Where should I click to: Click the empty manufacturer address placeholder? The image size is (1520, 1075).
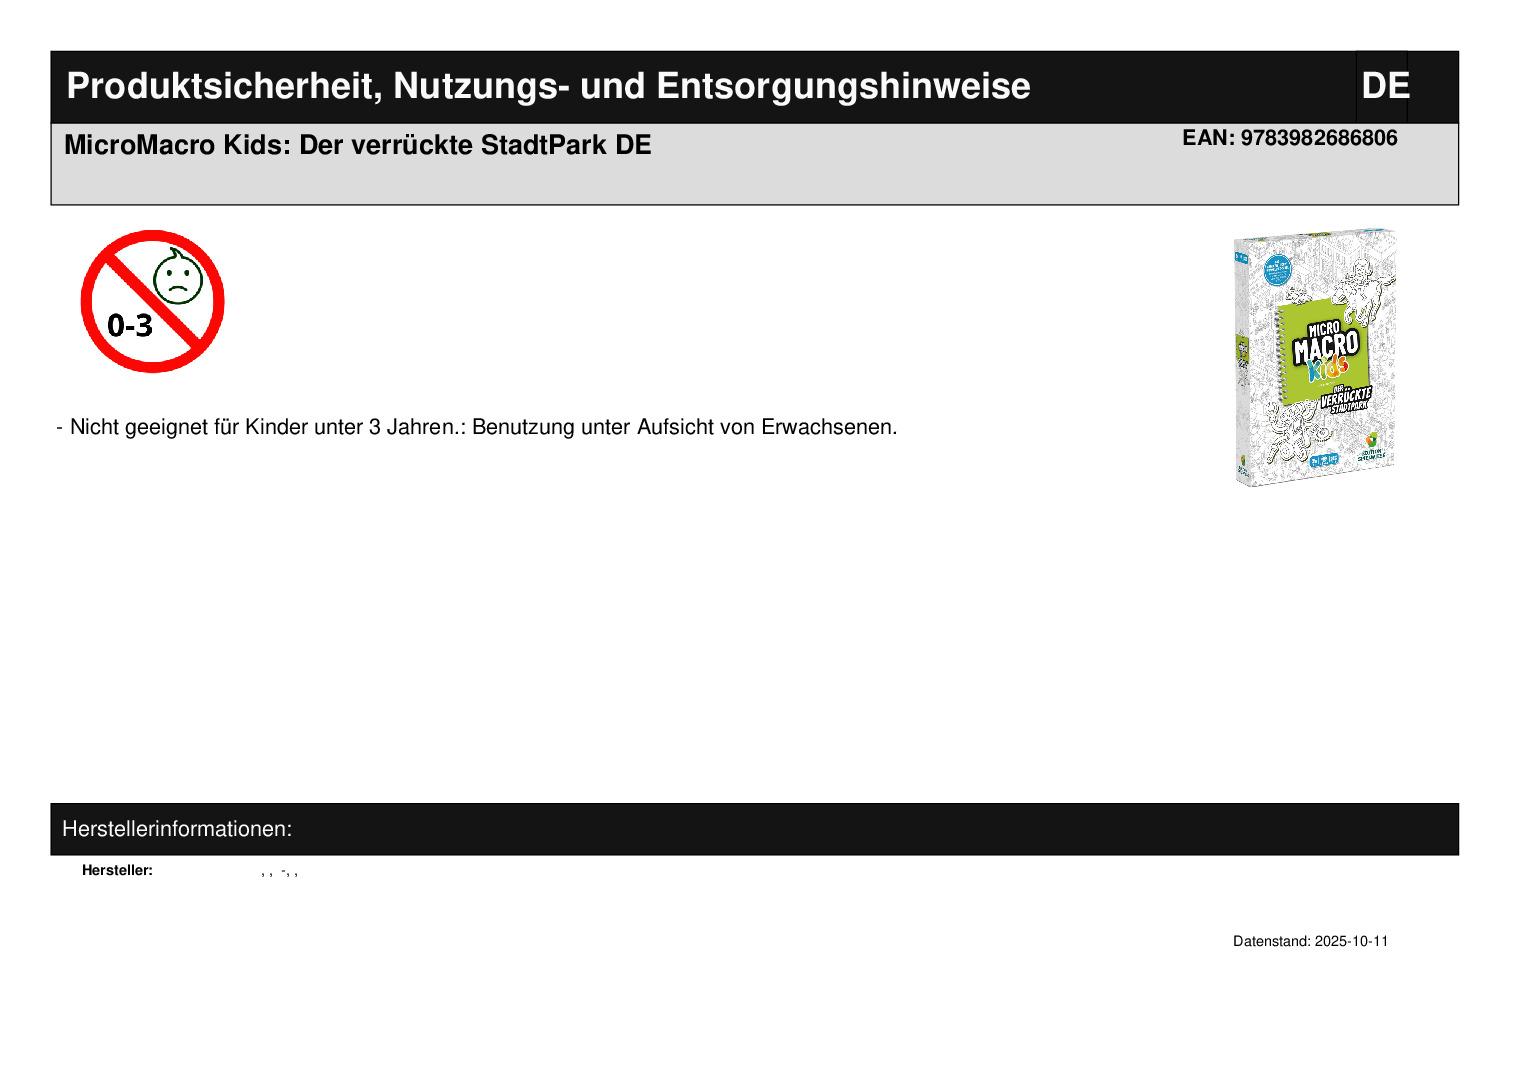280,872
